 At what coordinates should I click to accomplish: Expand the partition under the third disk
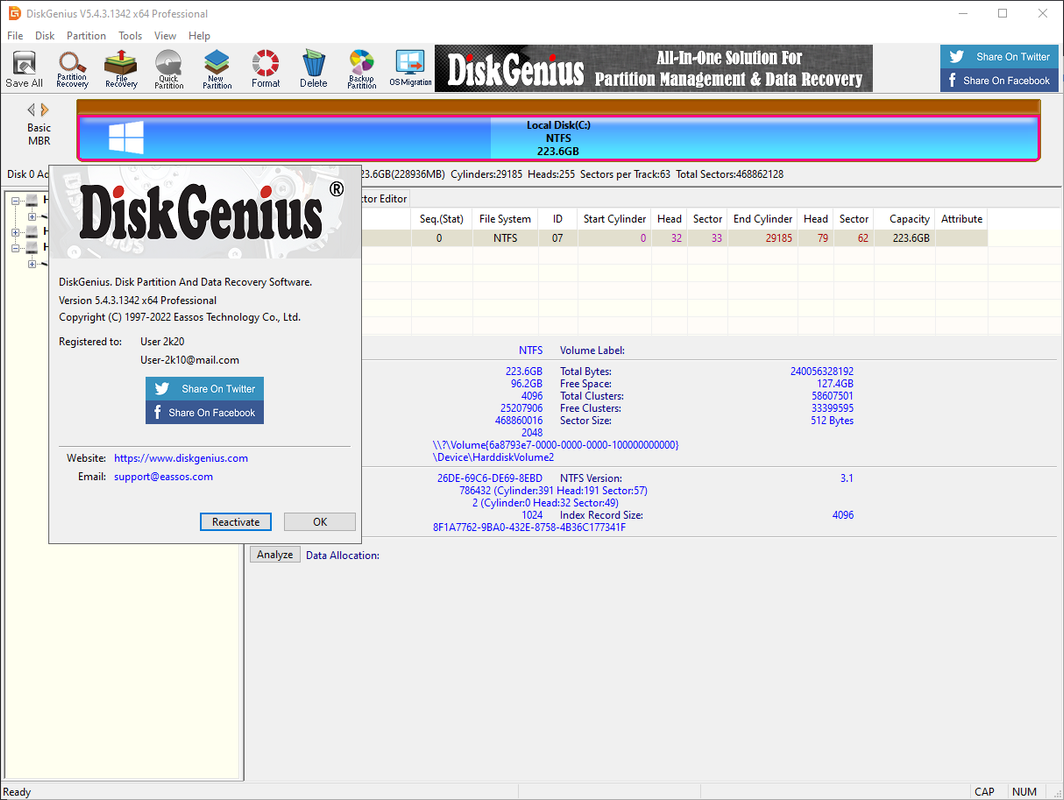32,264
